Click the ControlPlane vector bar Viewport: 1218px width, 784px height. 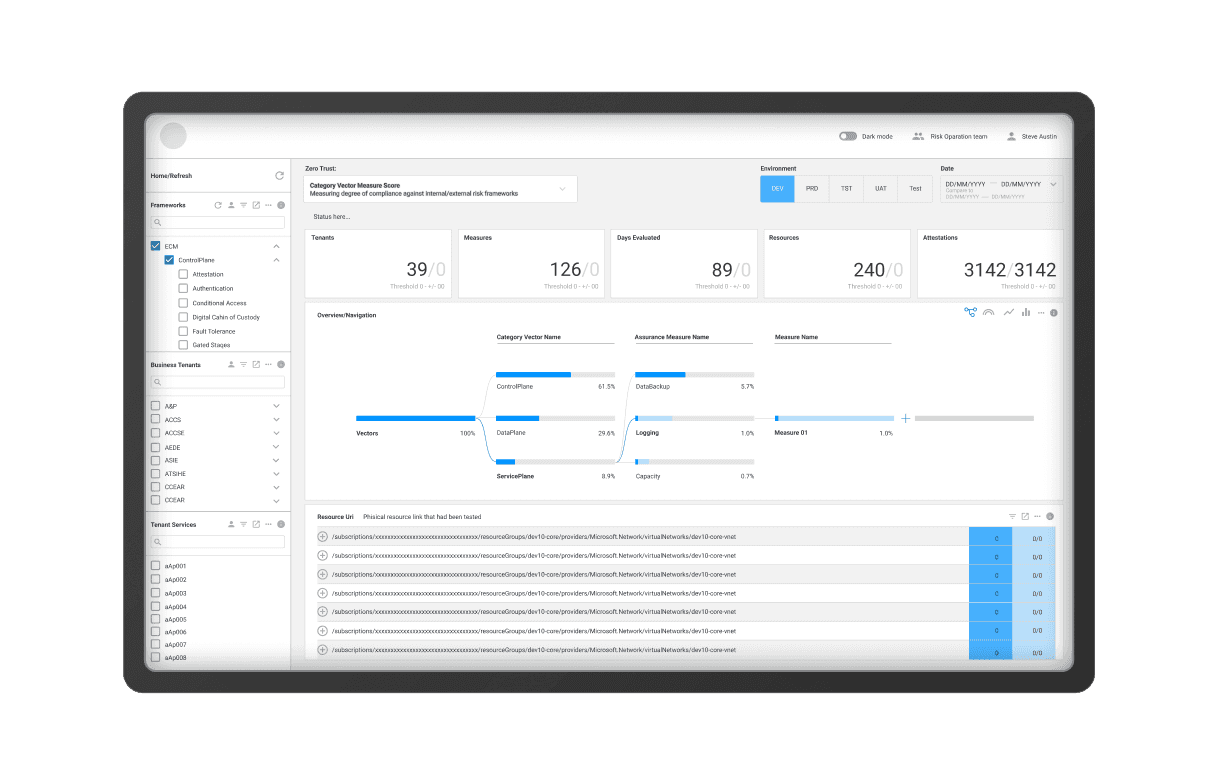[x=555, y=374]
